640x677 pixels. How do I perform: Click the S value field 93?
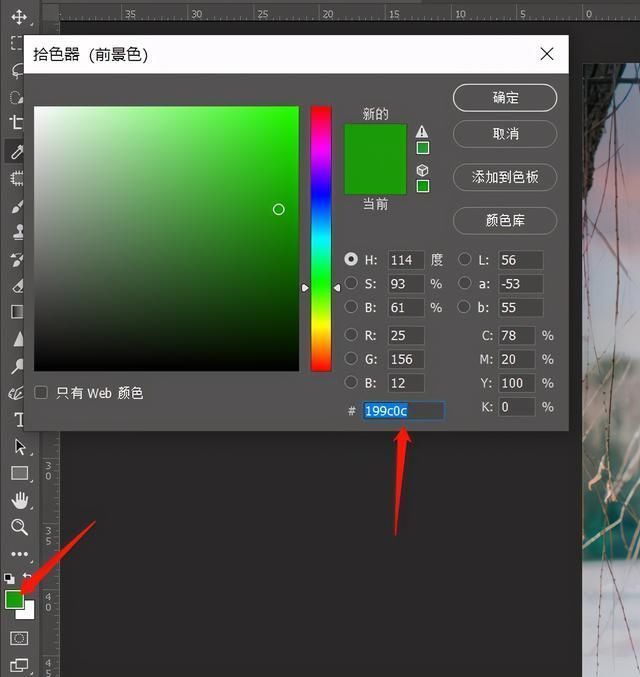pyautogui.click(x=406, y=284)
